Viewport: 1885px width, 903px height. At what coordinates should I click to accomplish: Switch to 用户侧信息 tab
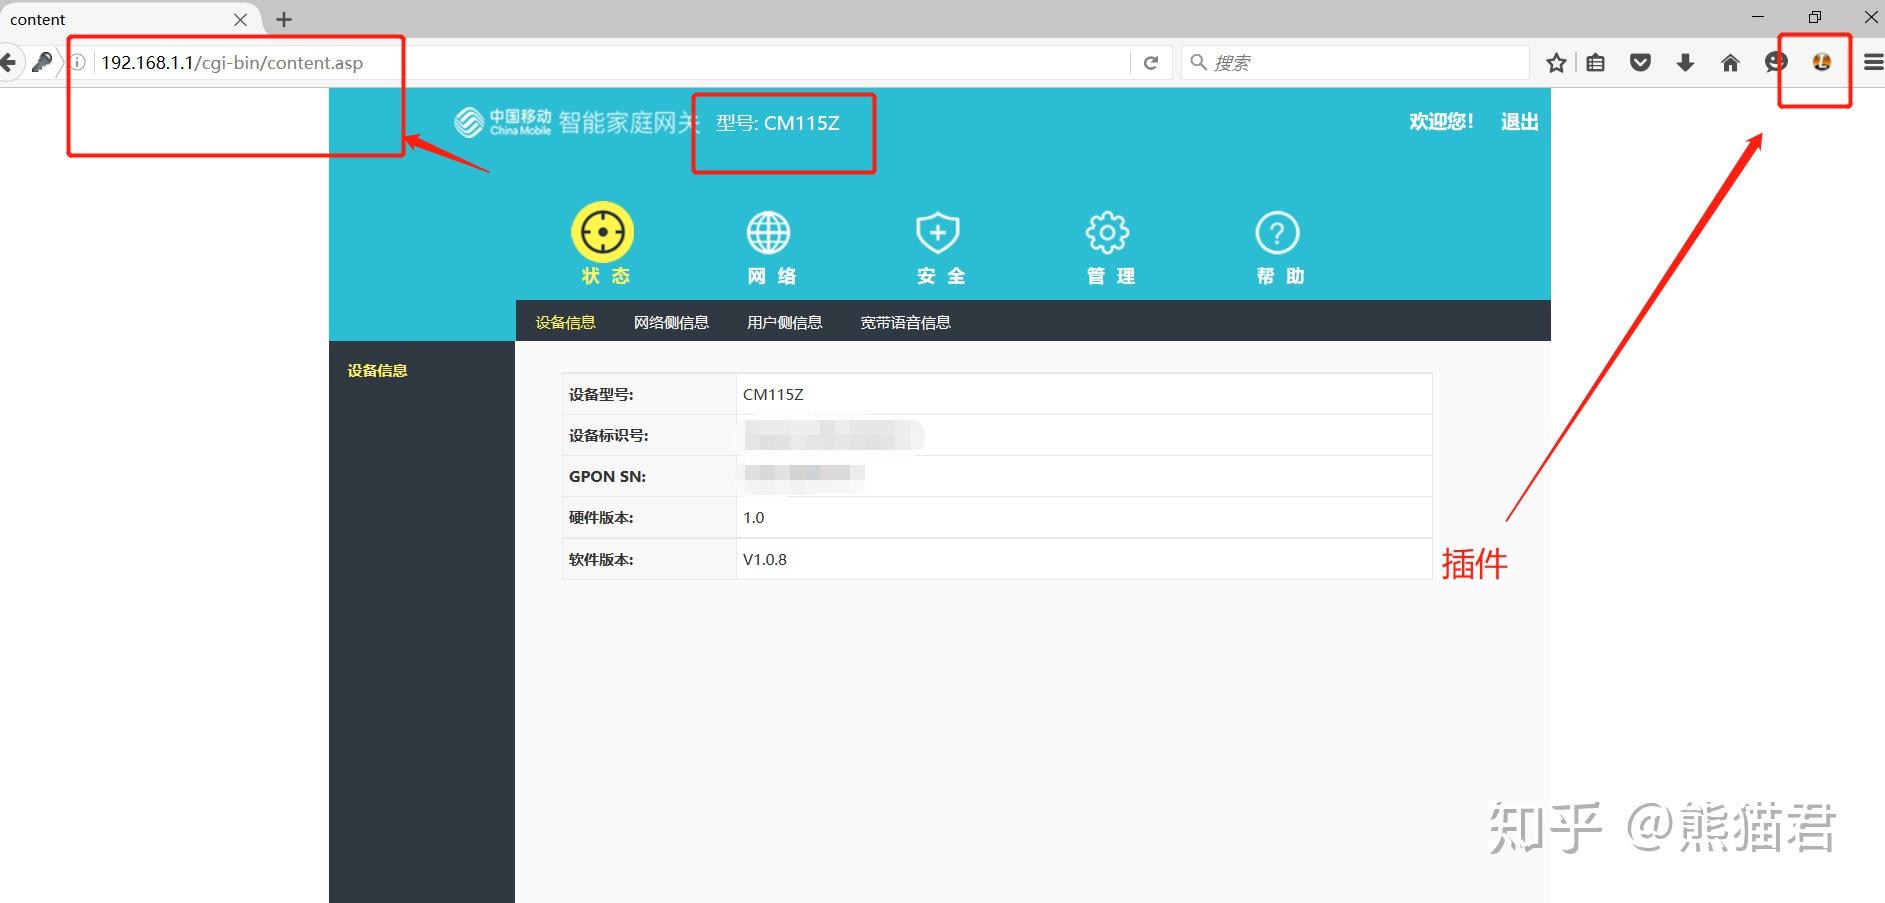784,322
